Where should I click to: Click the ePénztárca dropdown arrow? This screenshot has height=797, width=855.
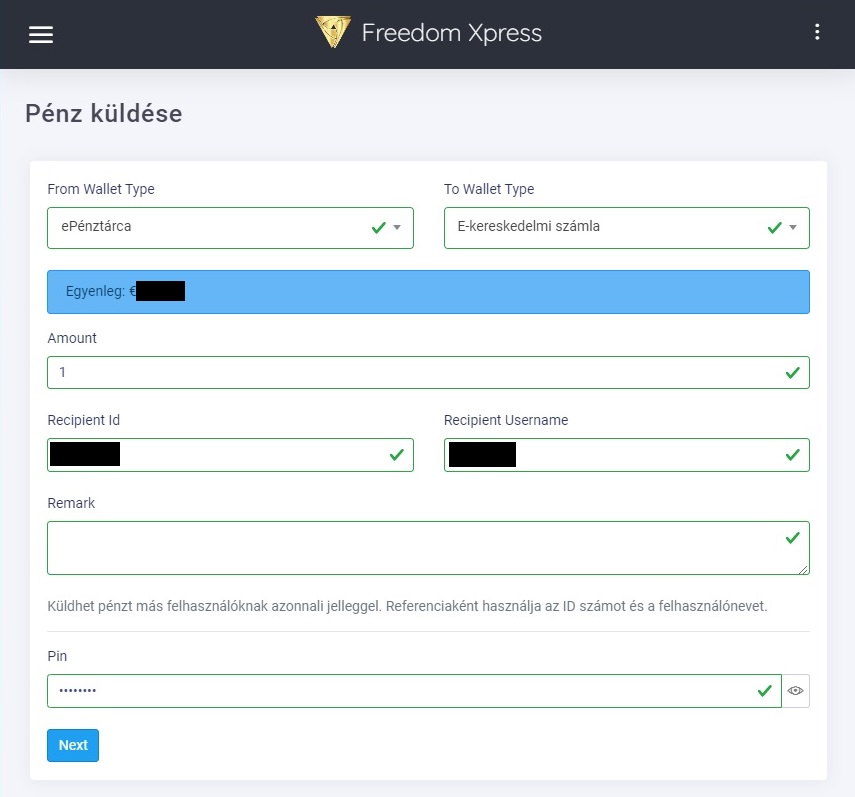397,228
